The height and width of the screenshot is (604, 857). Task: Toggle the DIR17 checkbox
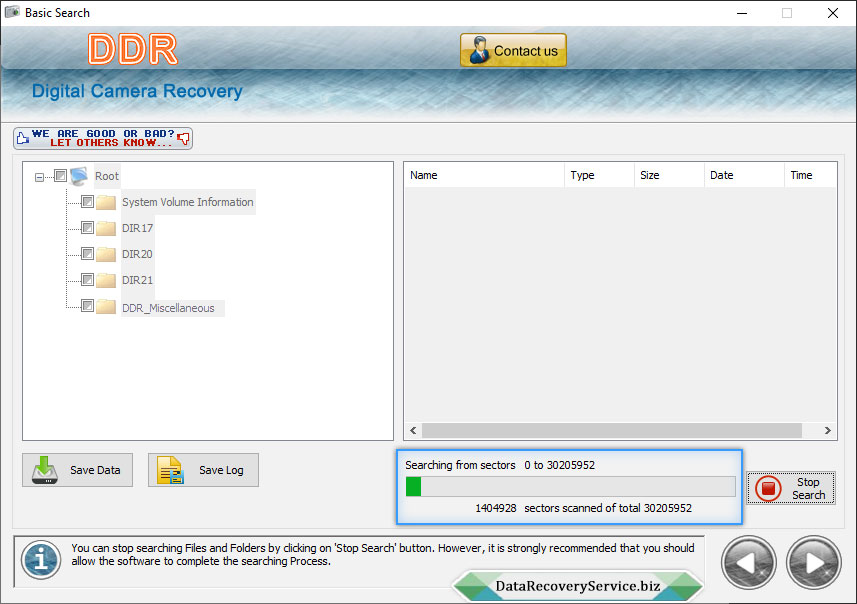tap(87, 227)
